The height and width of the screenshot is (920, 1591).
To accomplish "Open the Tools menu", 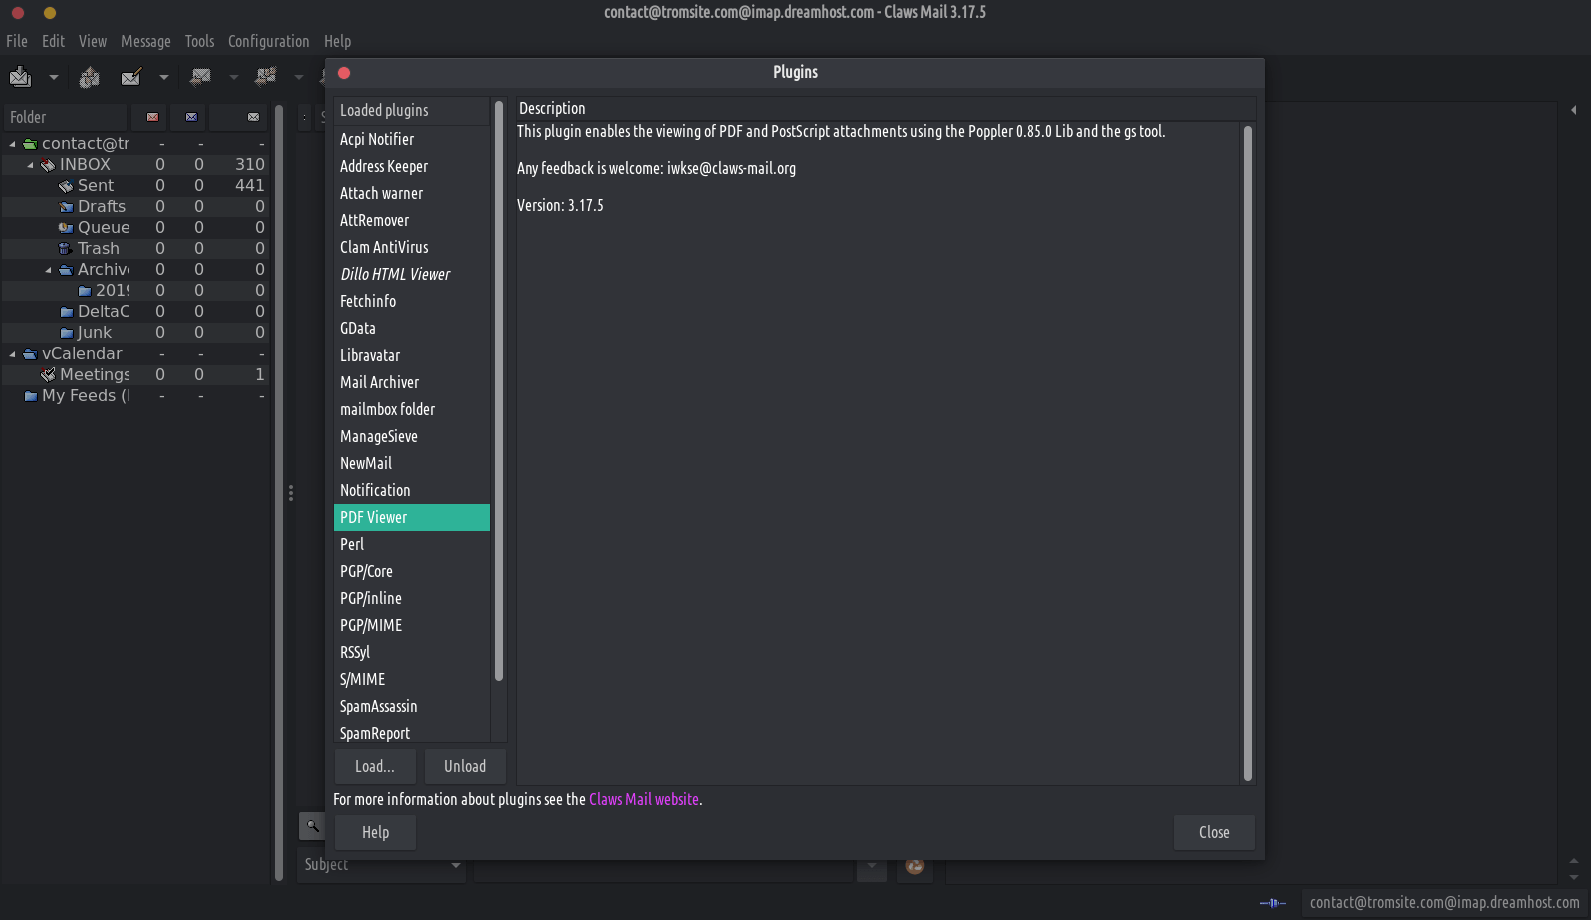I will point(199,41).
